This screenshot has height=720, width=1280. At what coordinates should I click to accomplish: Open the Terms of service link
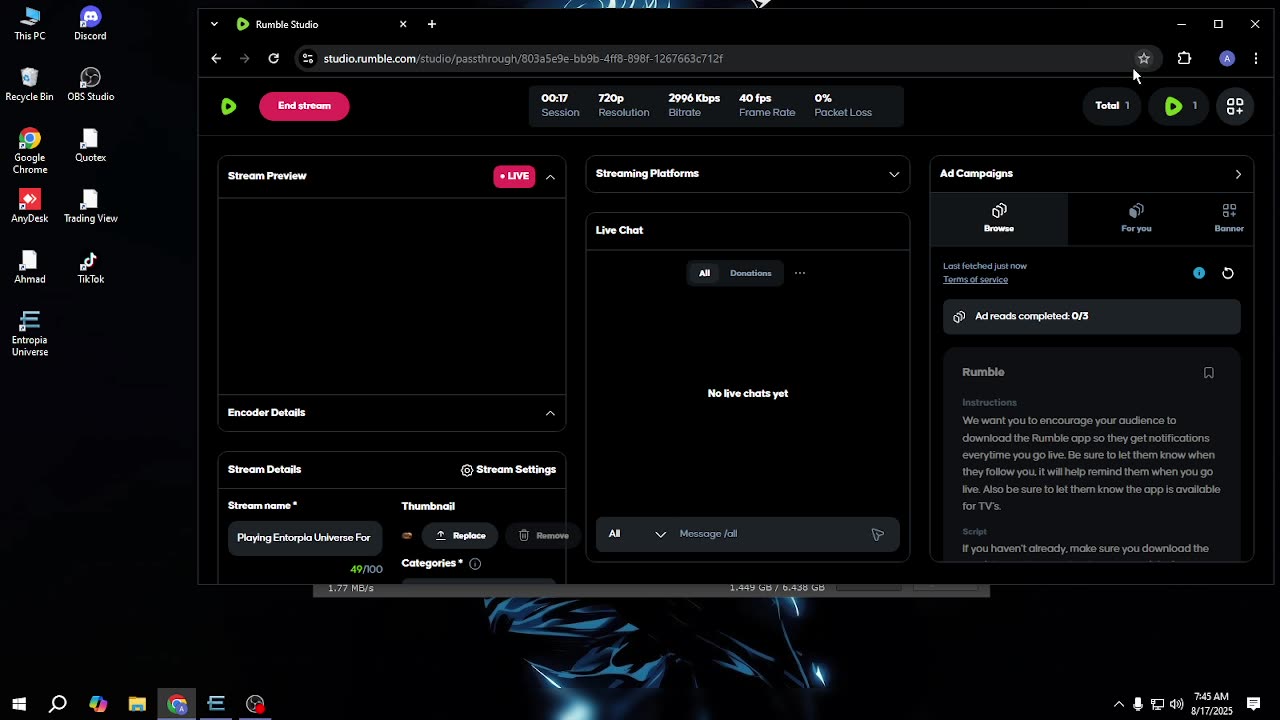pos(975,280)
